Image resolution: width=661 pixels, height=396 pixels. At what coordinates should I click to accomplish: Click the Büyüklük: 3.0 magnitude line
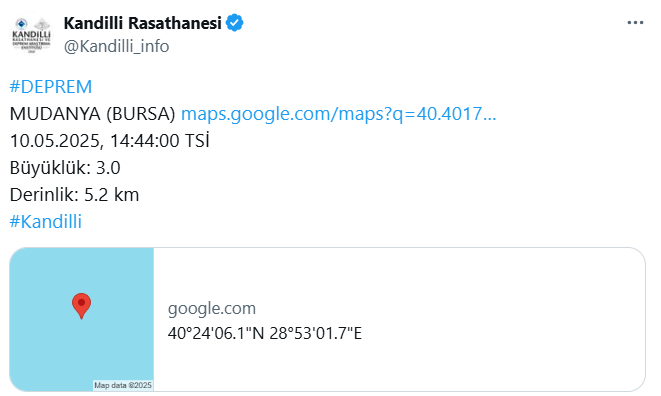click(65, 168)
